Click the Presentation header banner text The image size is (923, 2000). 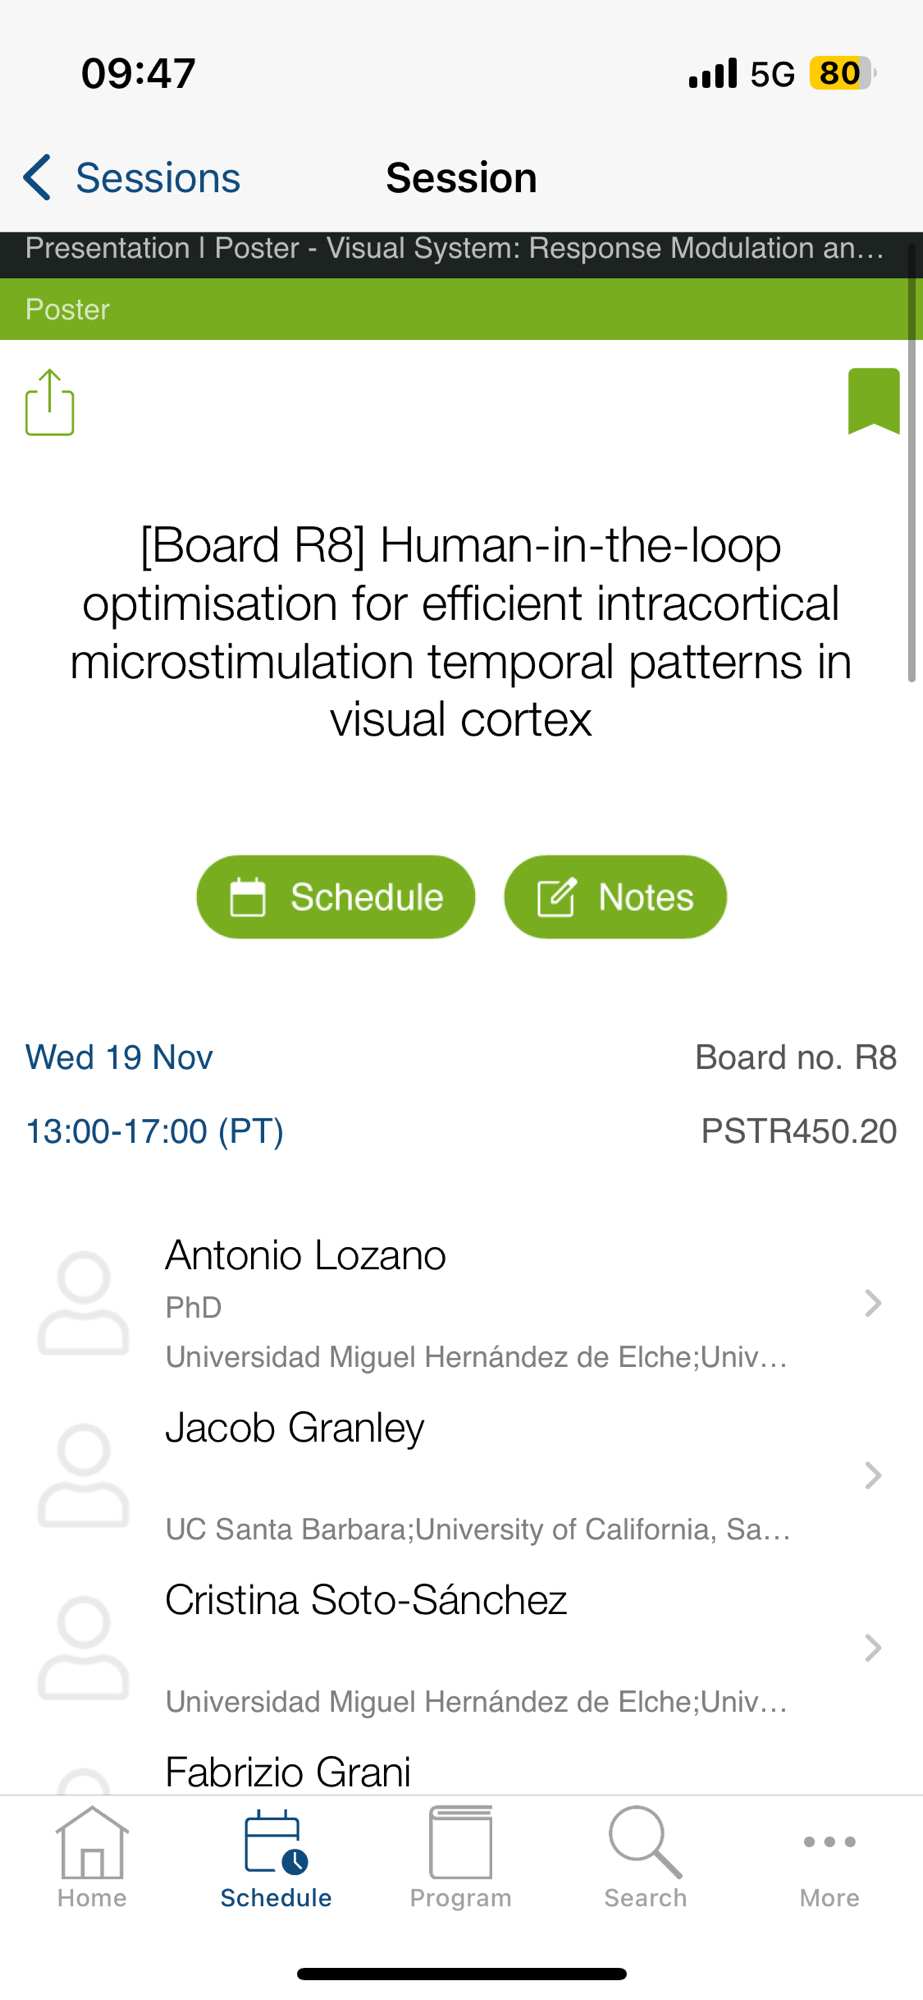pyautogui.click(x=455, y=249)
